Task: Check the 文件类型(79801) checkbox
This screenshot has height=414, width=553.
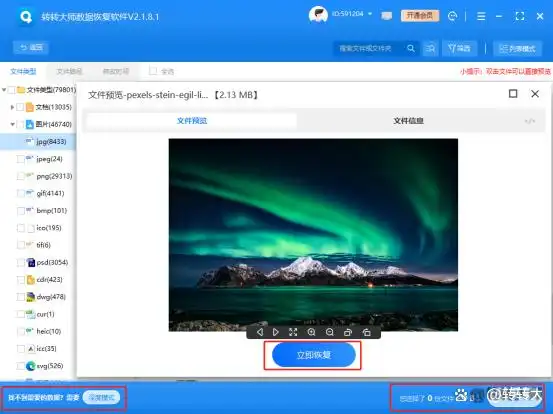Action: point(12,90)
